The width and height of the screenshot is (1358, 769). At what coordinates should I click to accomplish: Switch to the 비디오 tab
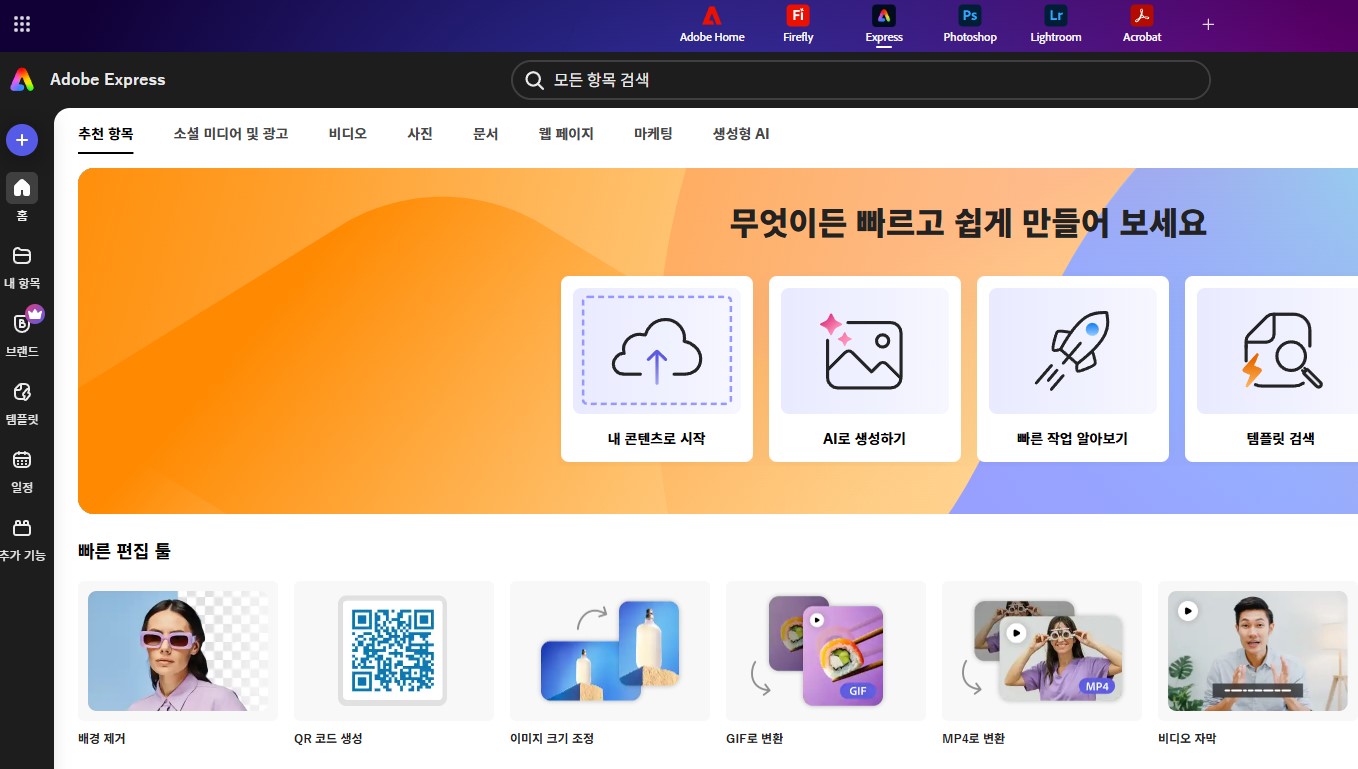pyautogui.click(x=347, y=133)
